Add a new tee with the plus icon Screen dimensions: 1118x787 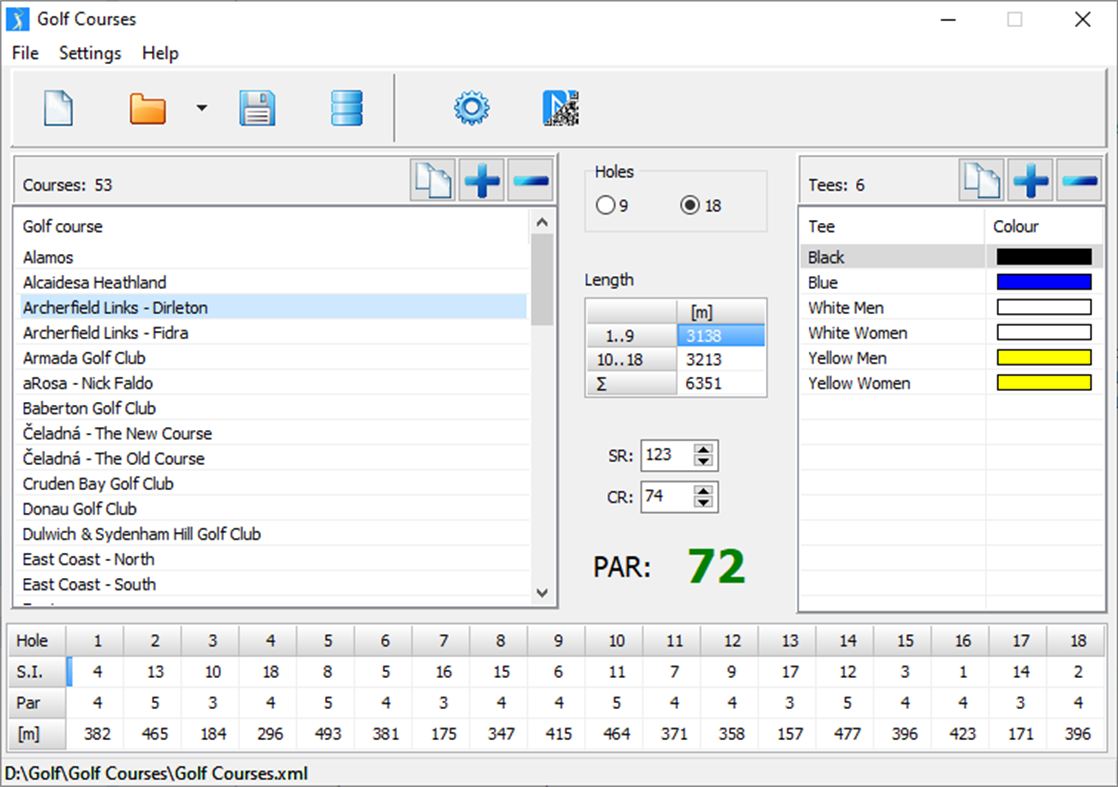point(1030,181)
